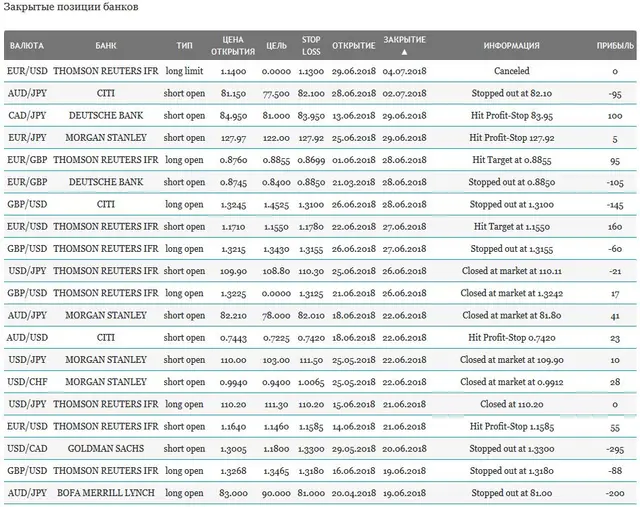Viewport: 640px width, 507px height.
Task: Click stop loss value 83.950
Action: [311, 116]
